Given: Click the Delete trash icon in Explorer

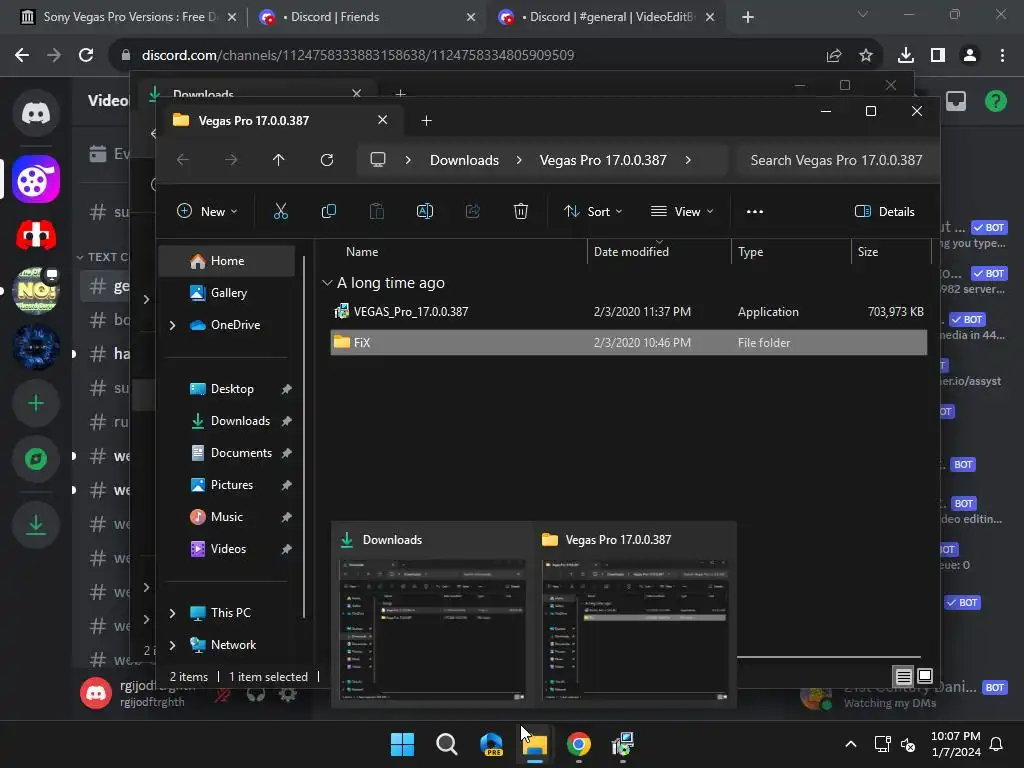Looking at the screenshot, I should [520, 211].
